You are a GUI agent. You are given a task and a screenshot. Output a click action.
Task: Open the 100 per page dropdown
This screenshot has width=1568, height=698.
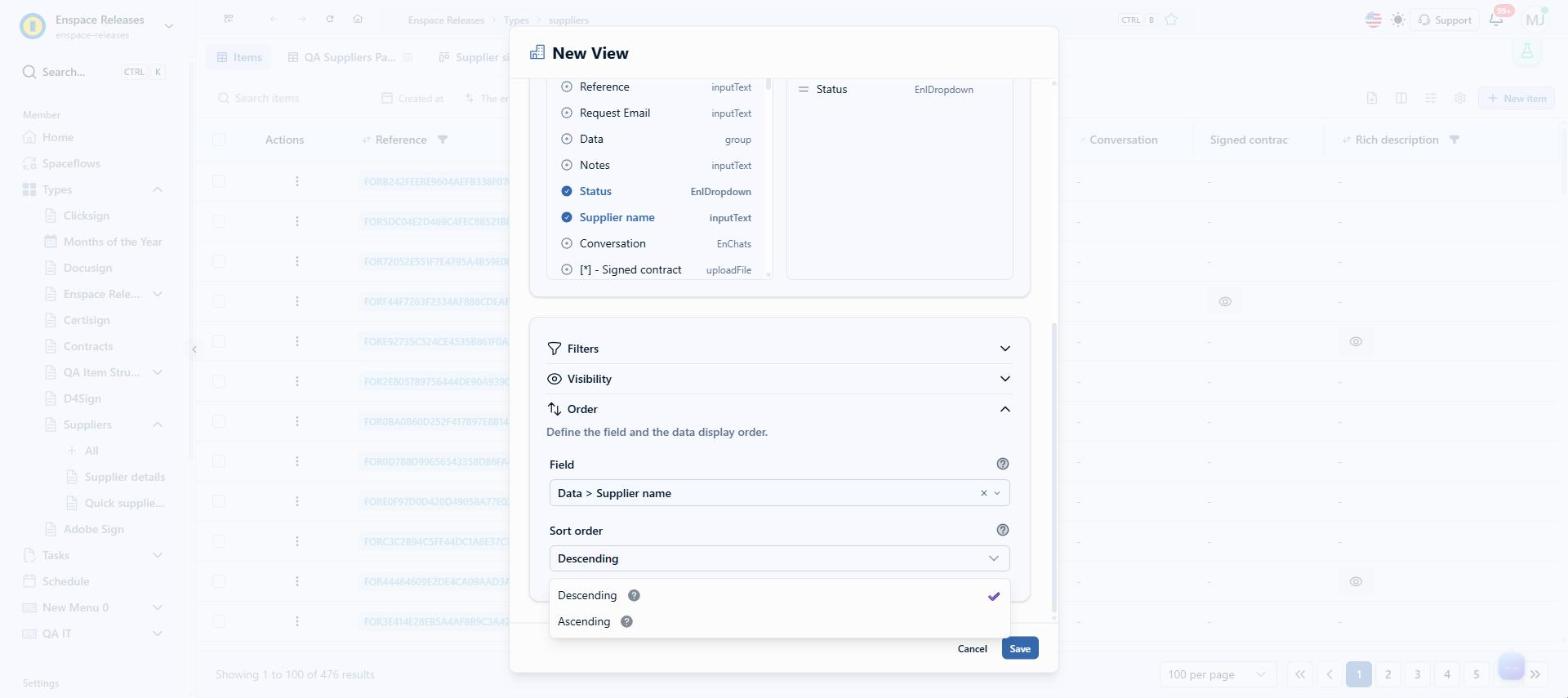tap(1217, 674)
